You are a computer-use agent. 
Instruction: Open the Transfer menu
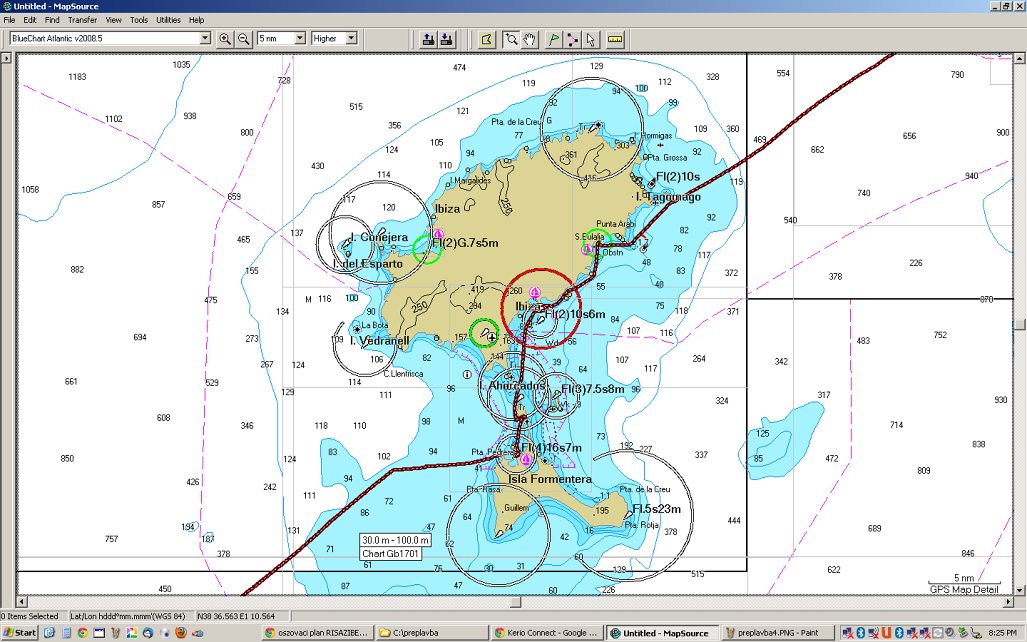(83, 20)
